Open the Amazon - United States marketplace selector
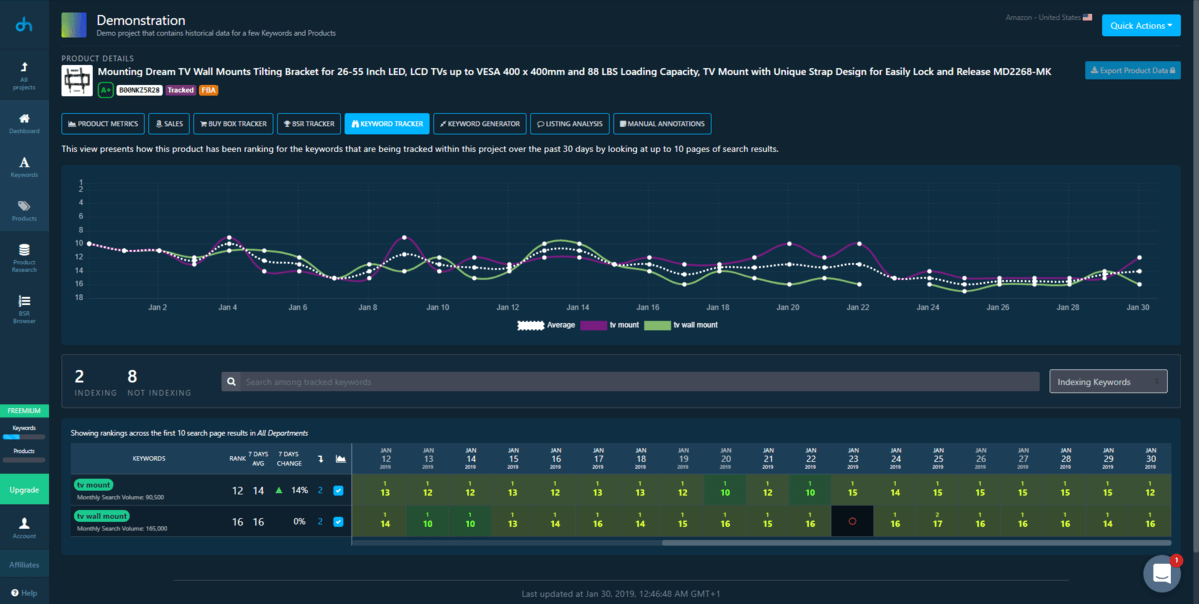The image size is (1200, 604). [x=1048, y=16]
